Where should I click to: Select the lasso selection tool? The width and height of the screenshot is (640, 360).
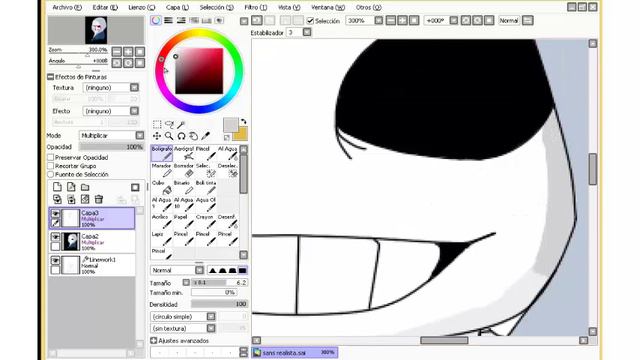coord(169,124)
